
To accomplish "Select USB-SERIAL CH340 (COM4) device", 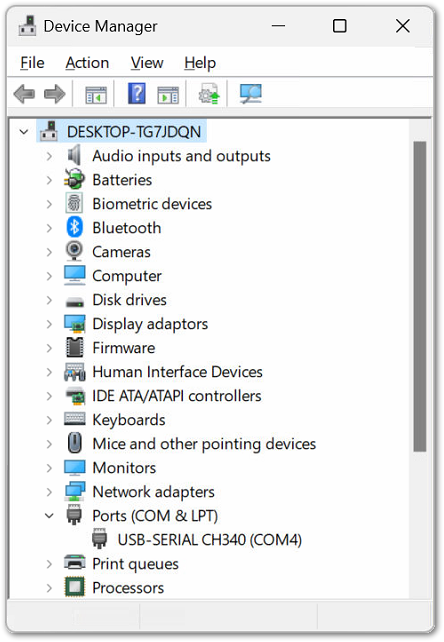I will (210, 540).
